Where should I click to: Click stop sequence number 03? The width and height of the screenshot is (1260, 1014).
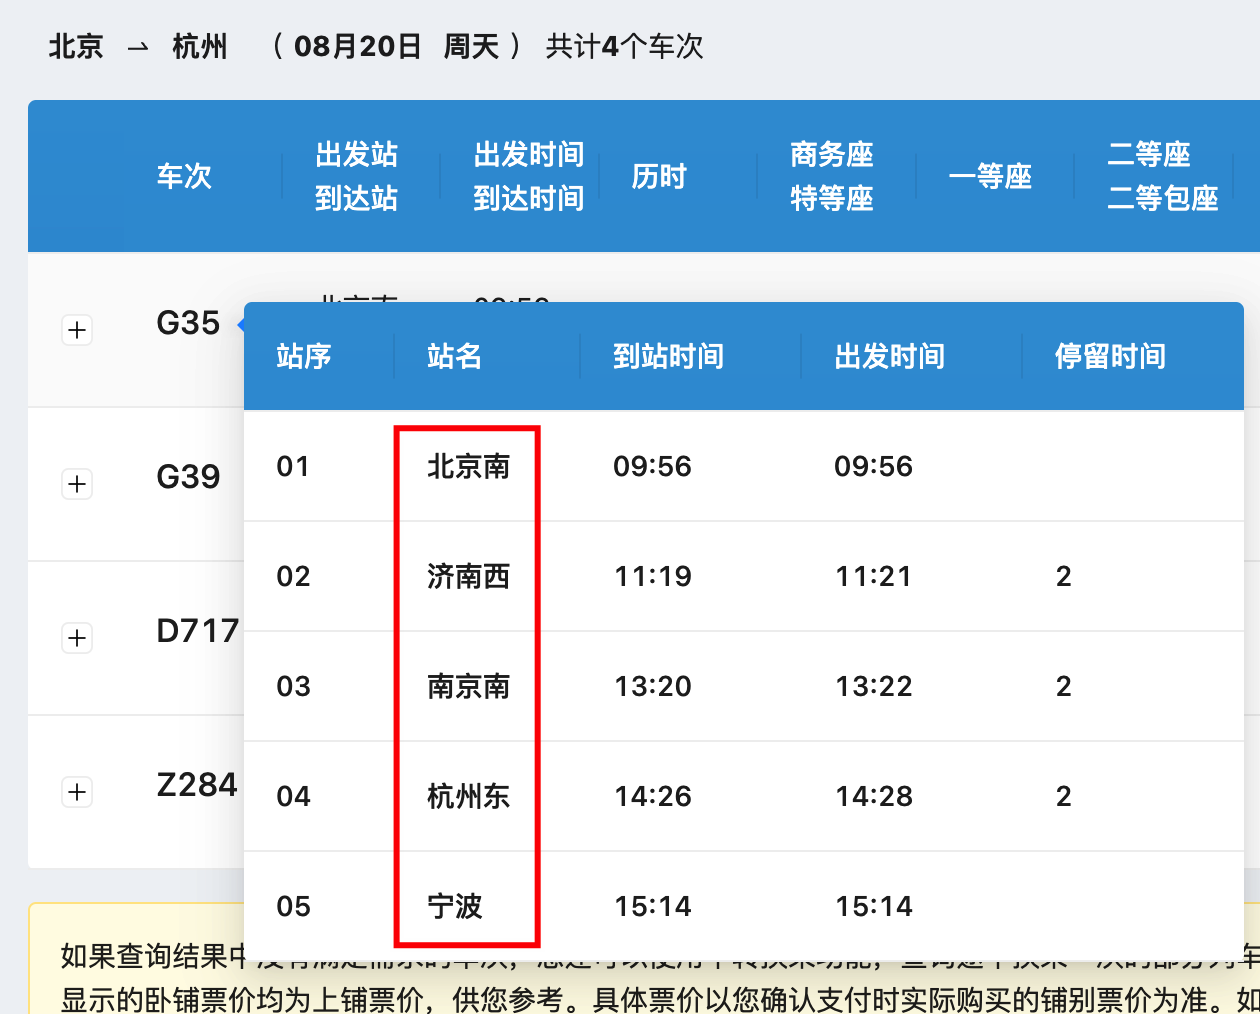293,686
